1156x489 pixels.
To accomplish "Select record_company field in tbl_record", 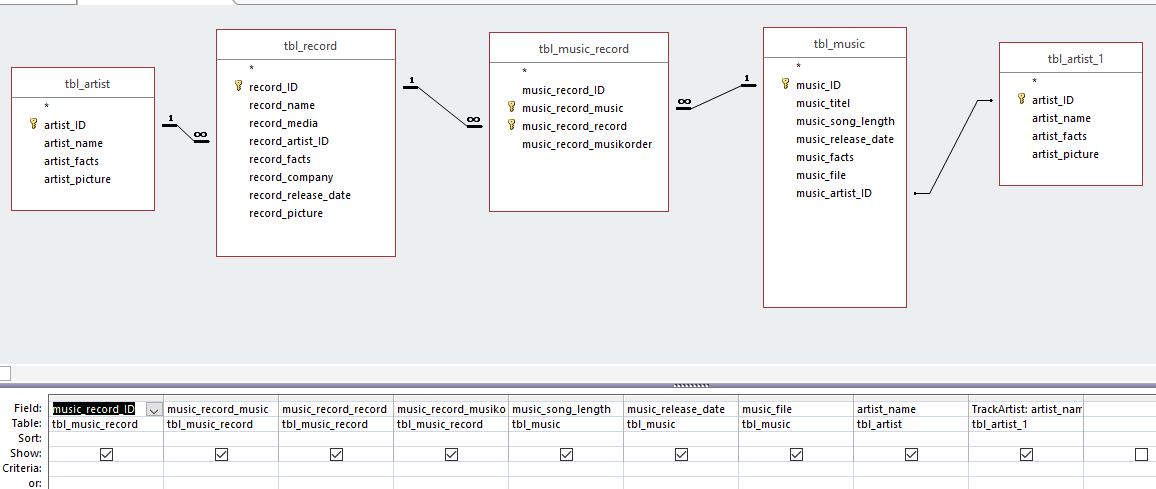I will pos(290,177).
